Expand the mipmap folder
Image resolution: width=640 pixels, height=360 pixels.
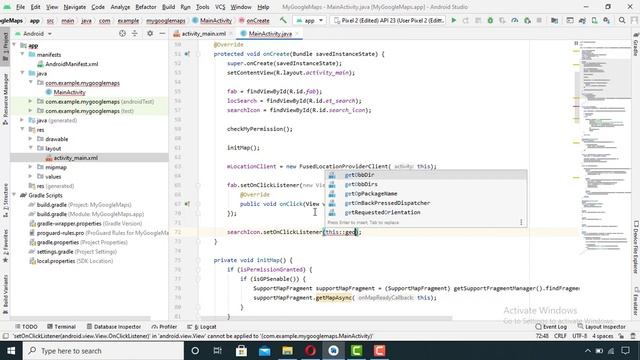(x=31, y=167)
